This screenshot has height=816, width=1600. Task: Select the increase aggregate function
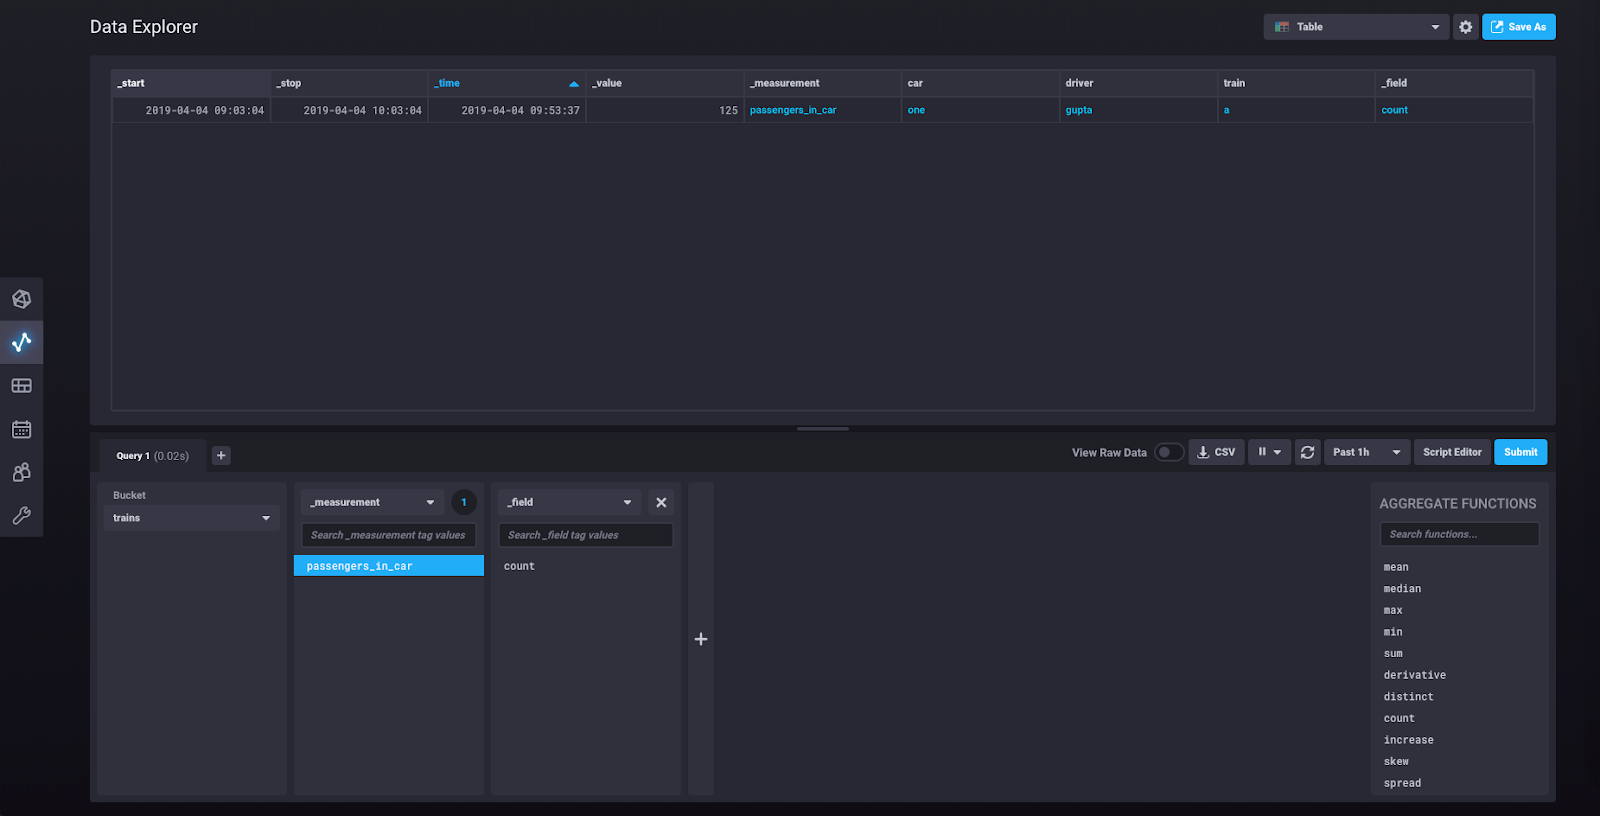1408,740
